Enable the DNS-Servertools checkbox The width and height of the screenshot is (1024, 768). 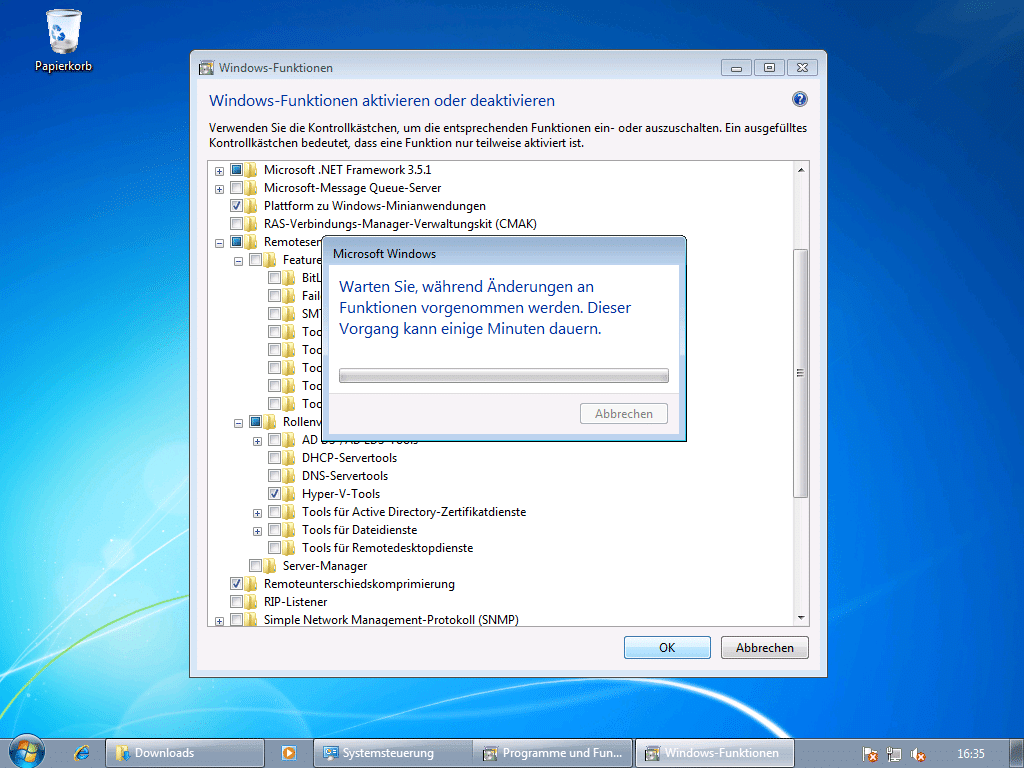(274, 476)
